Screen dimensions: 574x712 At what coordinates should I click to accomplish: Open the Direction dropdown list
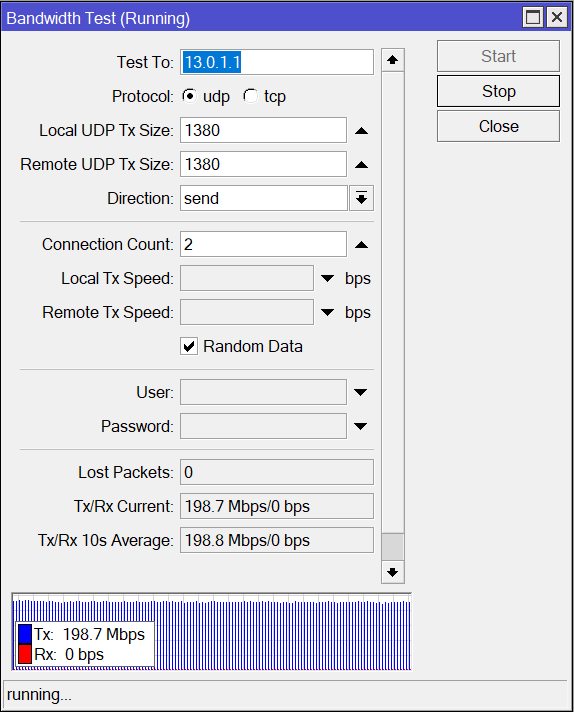coord(361,198)
